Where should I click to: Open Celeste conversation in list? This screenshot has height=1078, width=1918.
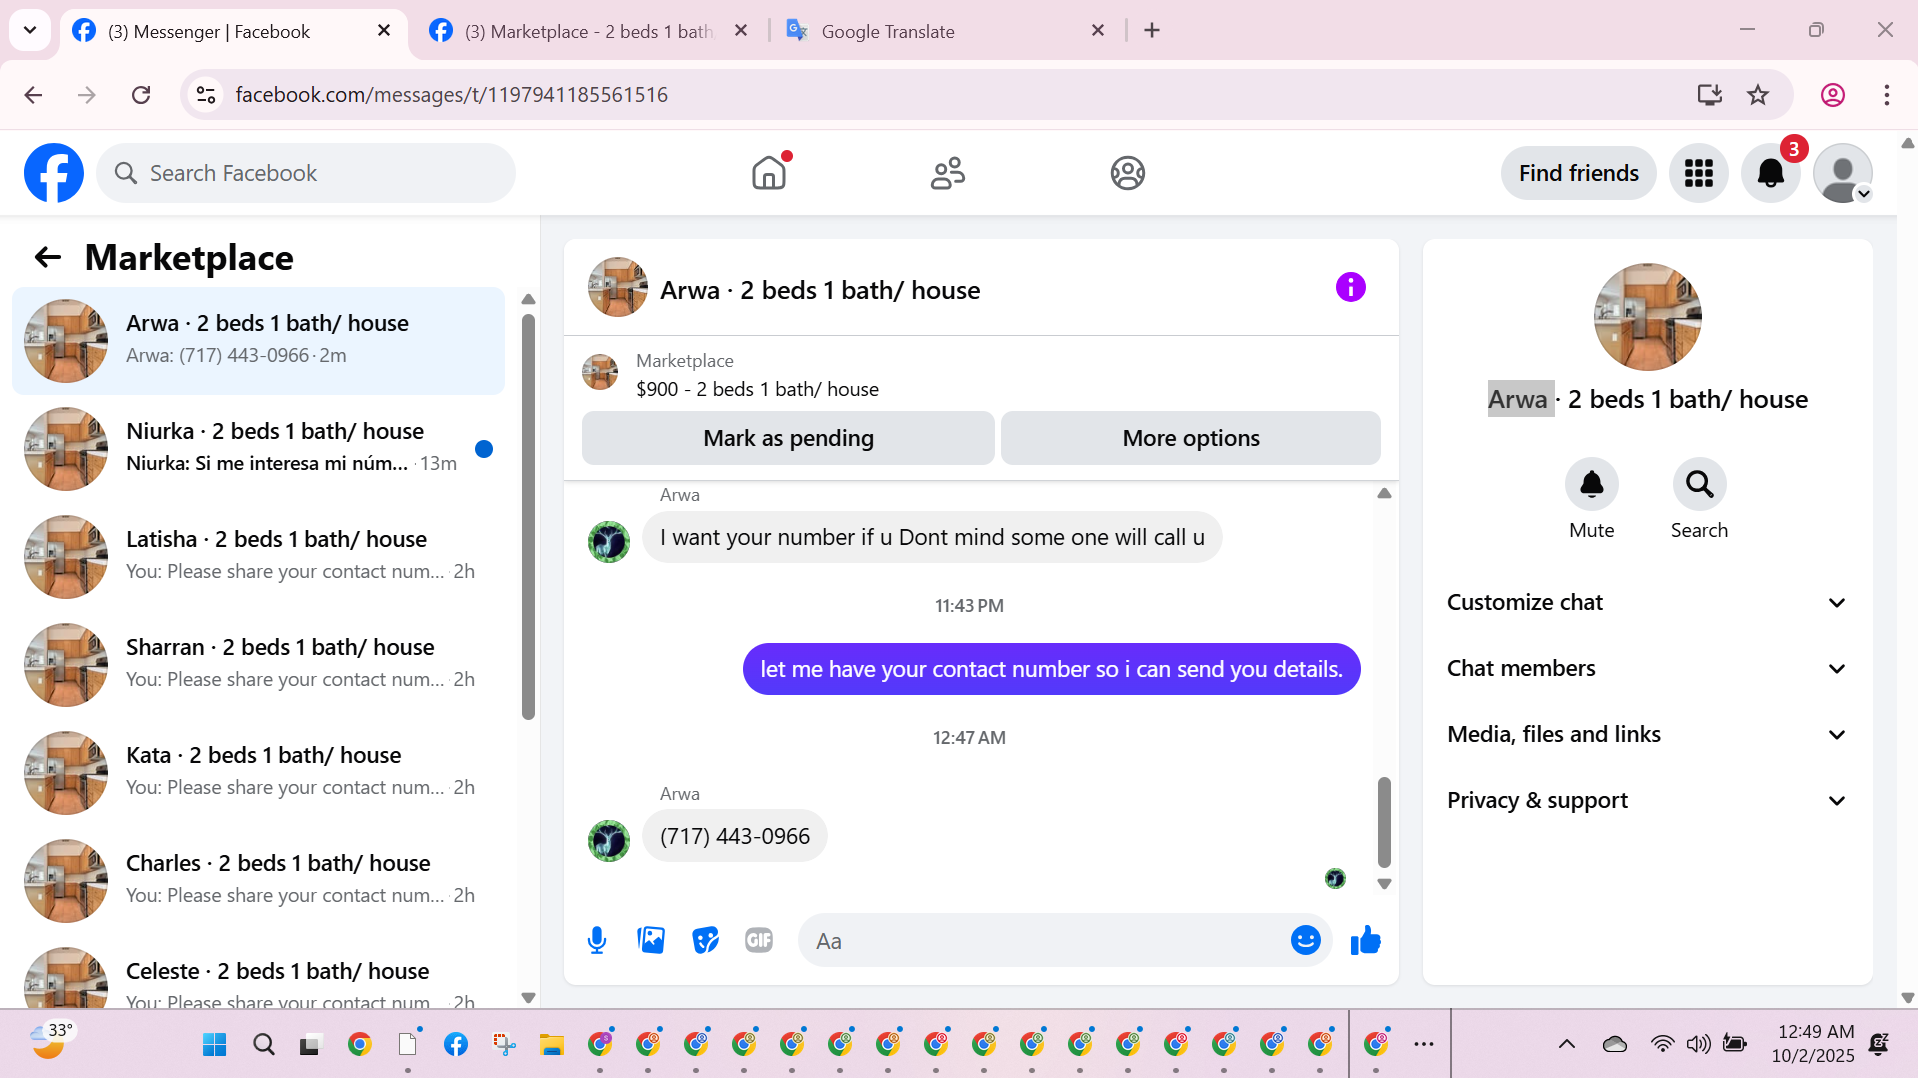258,973
